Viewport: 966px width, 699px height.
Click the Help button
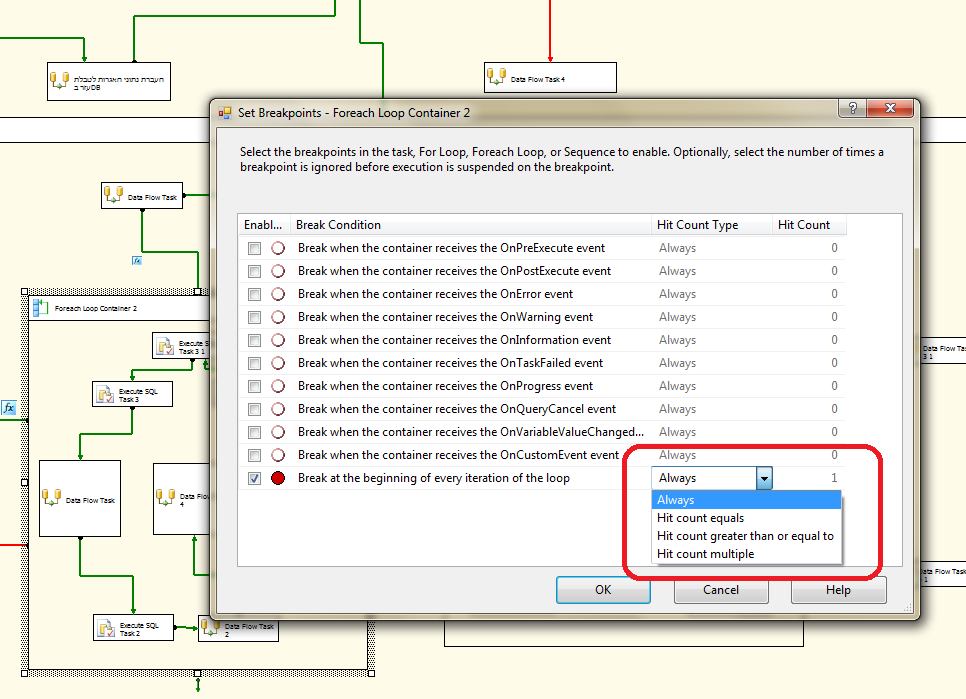pyautogui.click(x=838, y=590)
